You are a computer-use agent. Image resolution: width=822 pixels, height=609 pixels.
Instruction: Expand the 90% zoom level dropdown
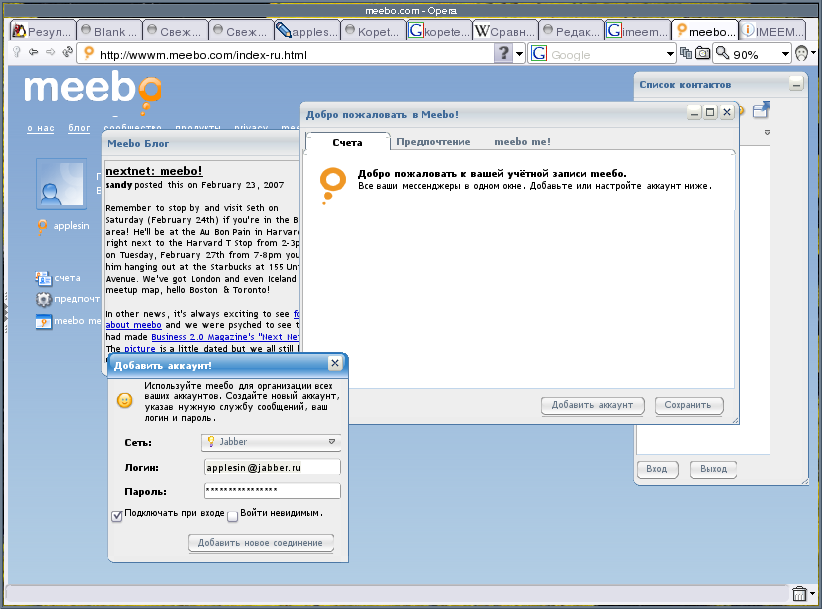coord(786,54)
